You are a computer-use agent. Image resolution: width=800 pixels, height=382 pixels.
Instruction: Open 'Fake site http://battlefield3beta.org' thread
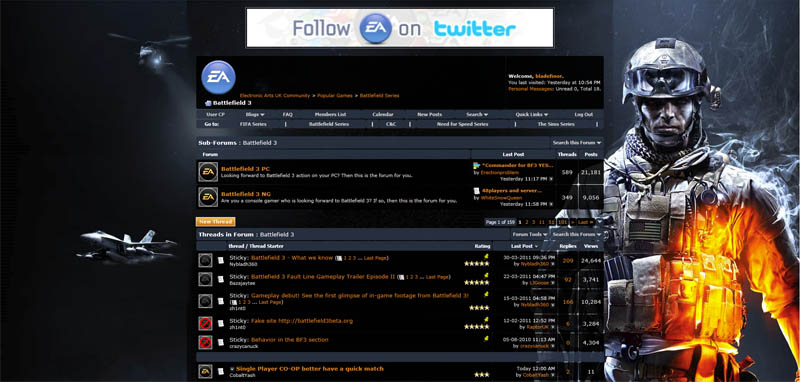point(302,321)
